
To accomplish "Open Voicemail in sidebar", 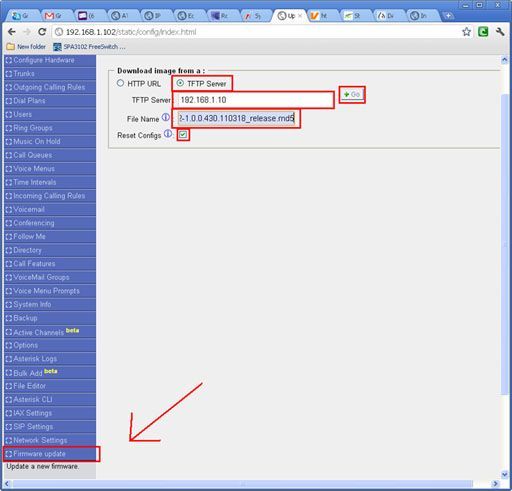I will point(50,210).
